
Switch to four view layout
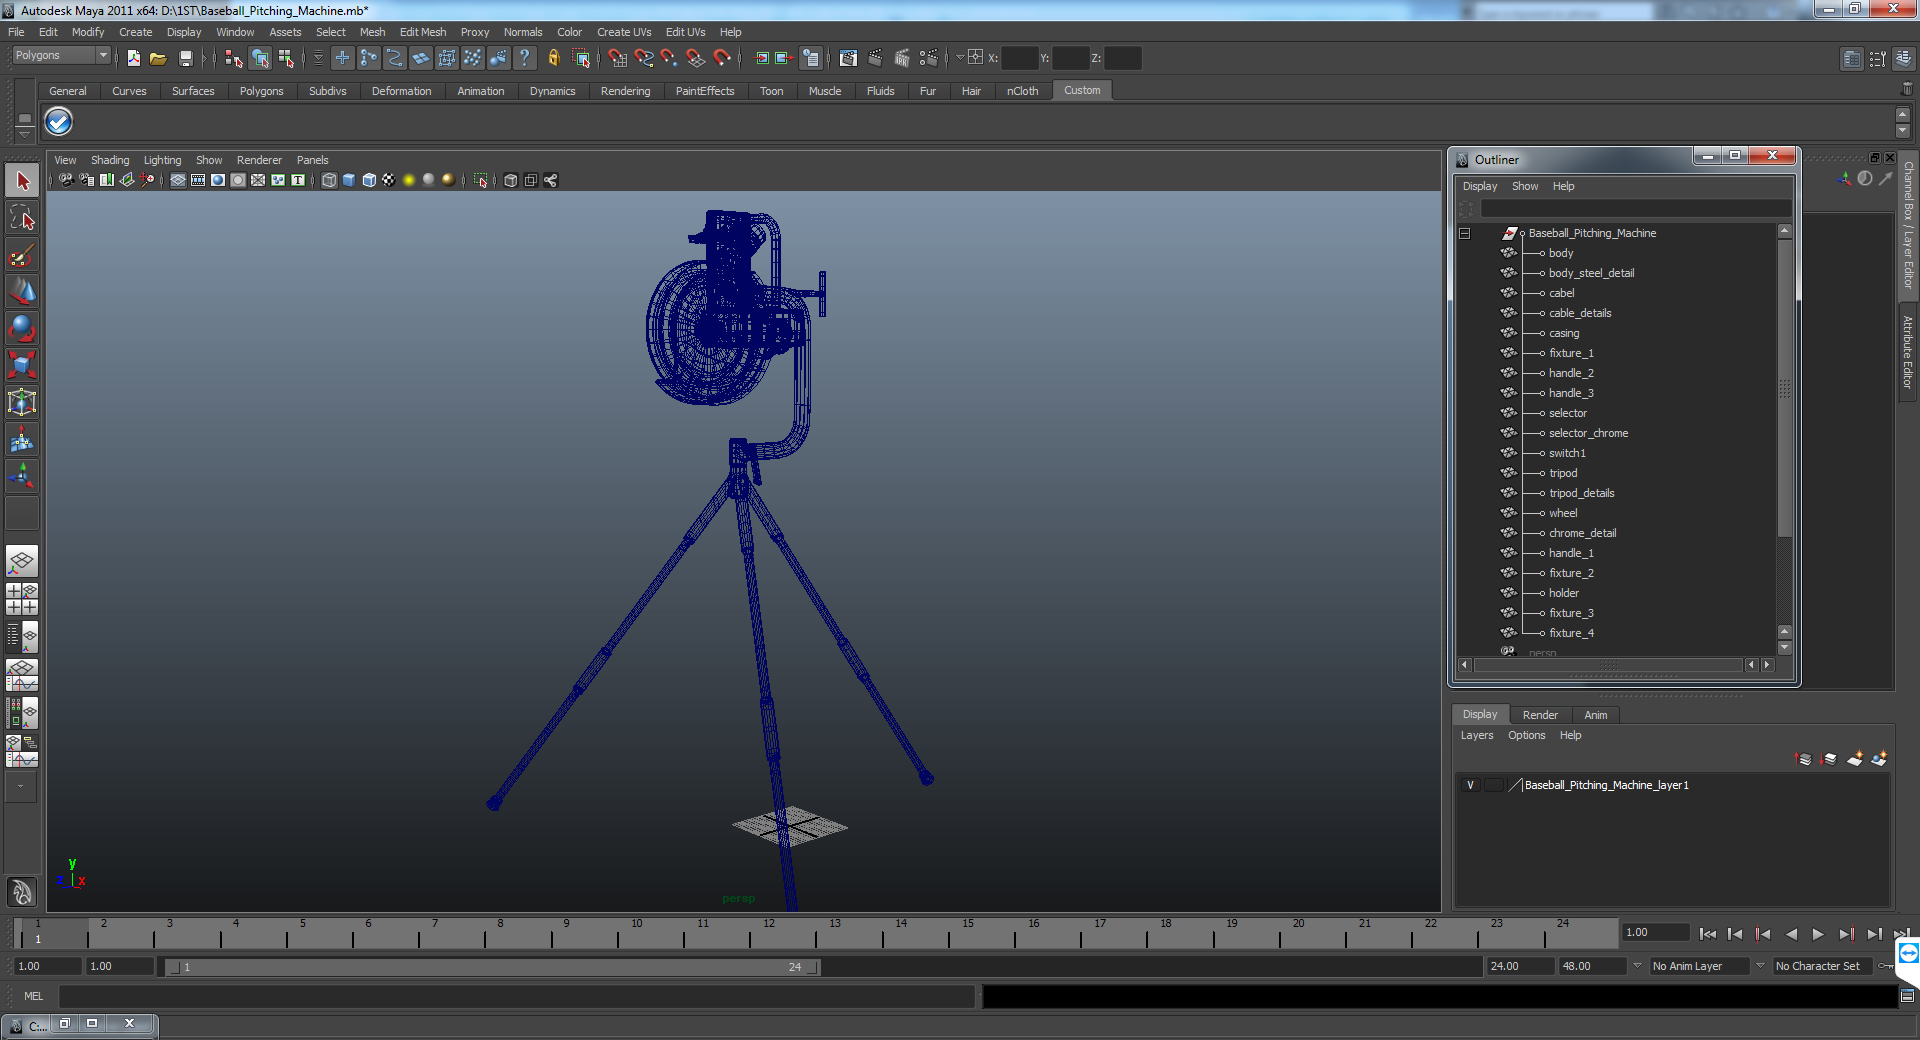click(22, 599)
